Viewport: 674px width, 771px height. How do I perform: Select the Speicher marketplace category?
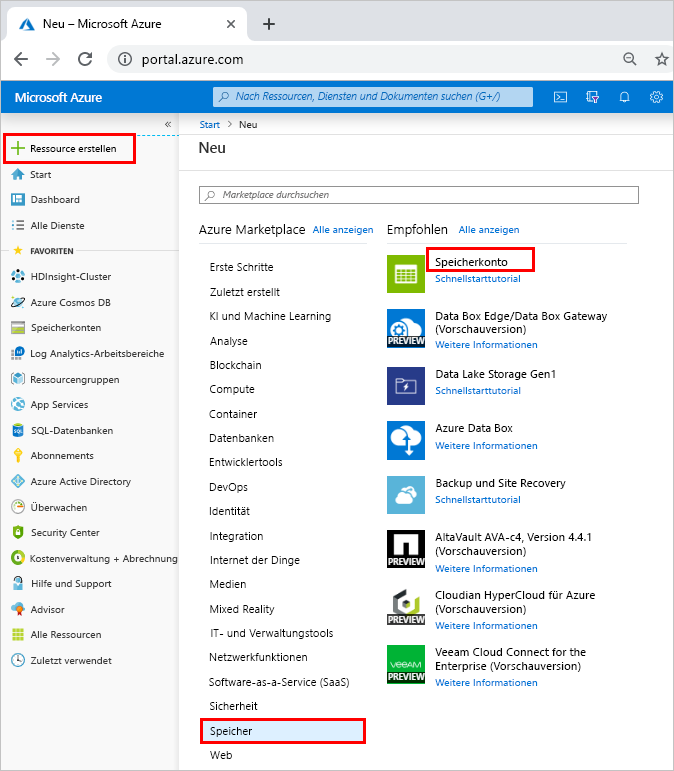[x=283, y=731]
